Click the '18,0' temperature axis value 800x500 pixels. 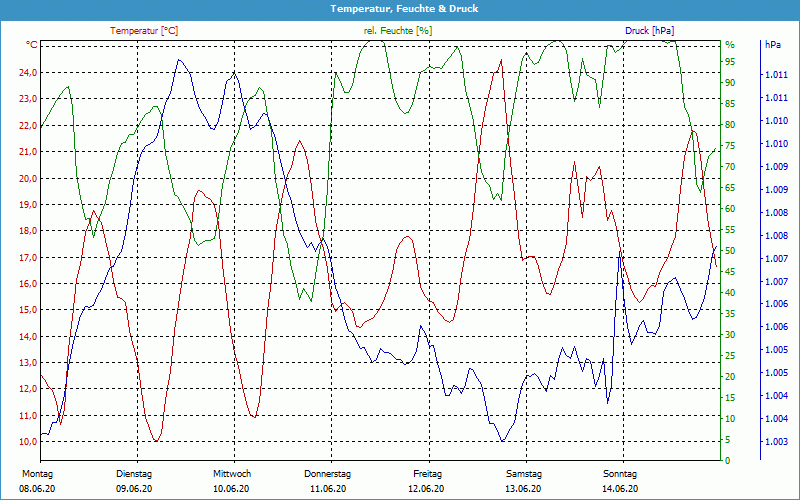(28, 231)
